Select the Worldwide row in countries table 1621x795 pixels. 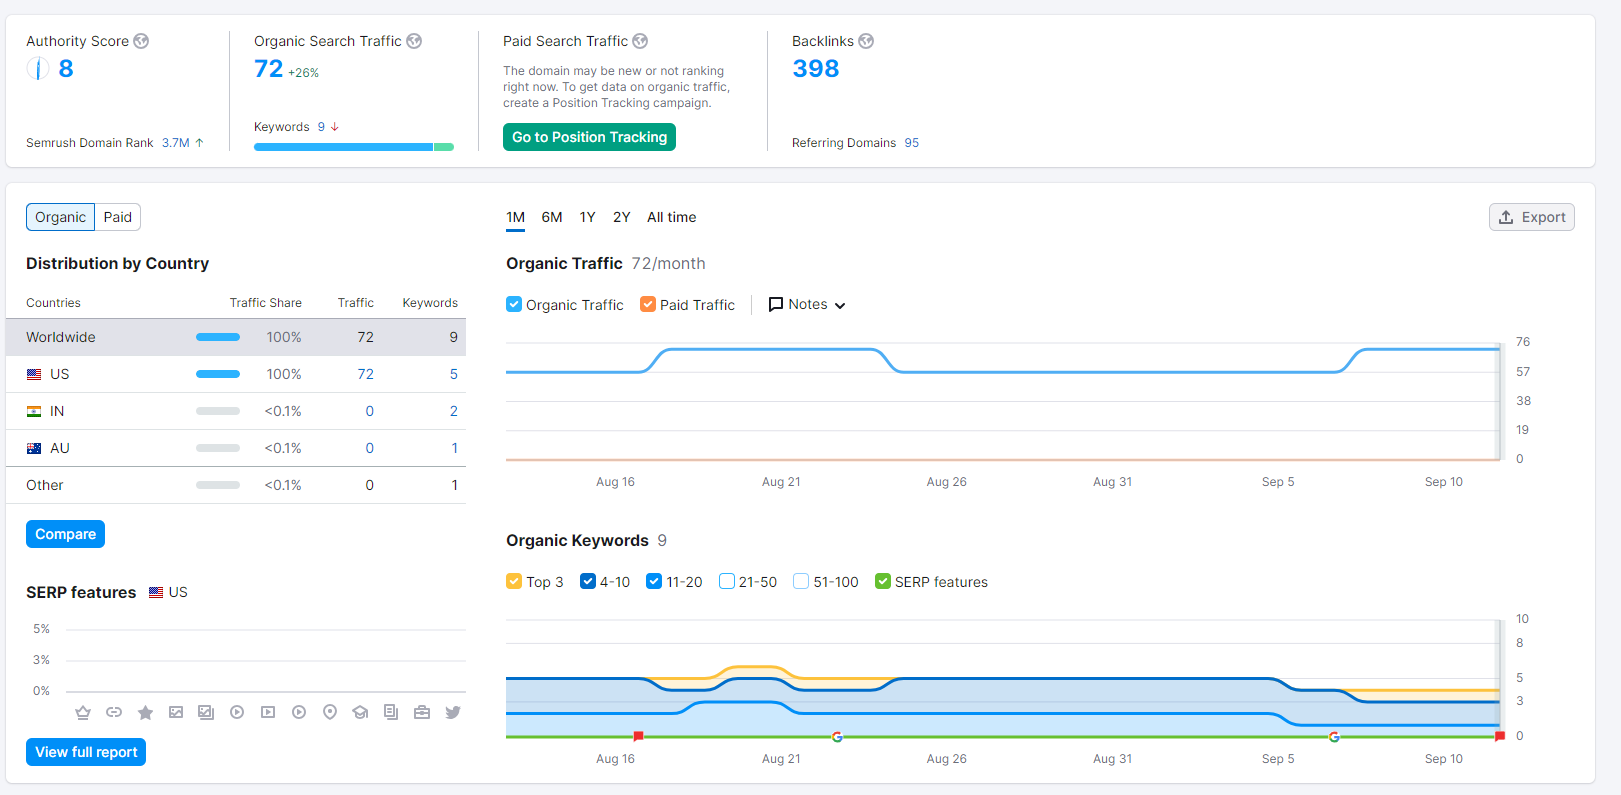tap(236, 337)
